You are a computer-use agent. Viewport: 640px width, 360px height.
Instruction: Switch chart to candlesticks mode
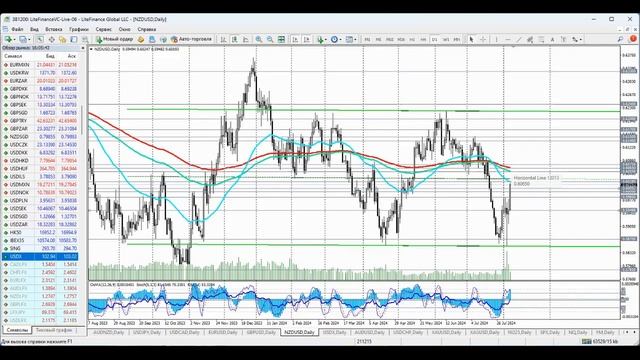[x=234, y=39]
